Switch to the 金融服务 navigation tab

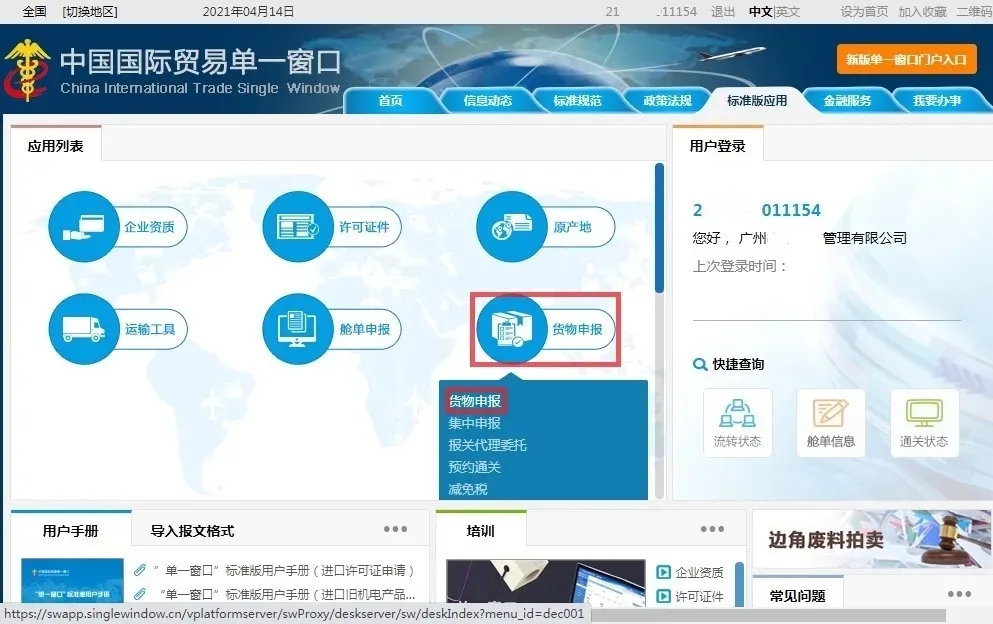coord(847,100)
